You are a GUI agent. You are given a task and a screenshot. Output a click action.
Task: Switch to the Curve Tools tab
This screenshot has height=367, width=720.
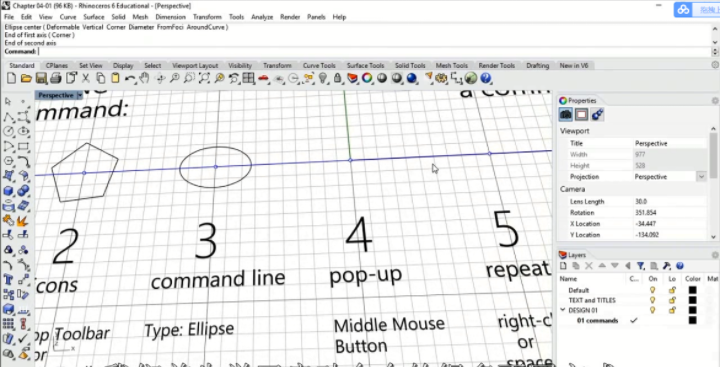(319, 65)
